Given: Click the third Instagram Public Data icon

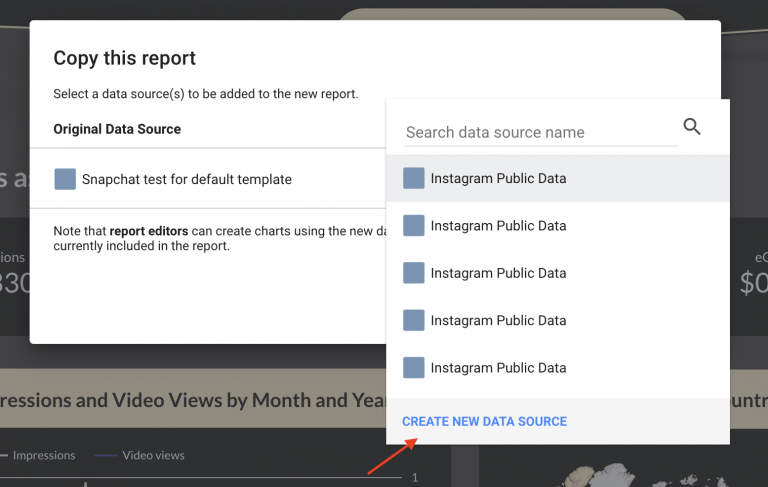Looking at the screenshot, I should point(414,273).
